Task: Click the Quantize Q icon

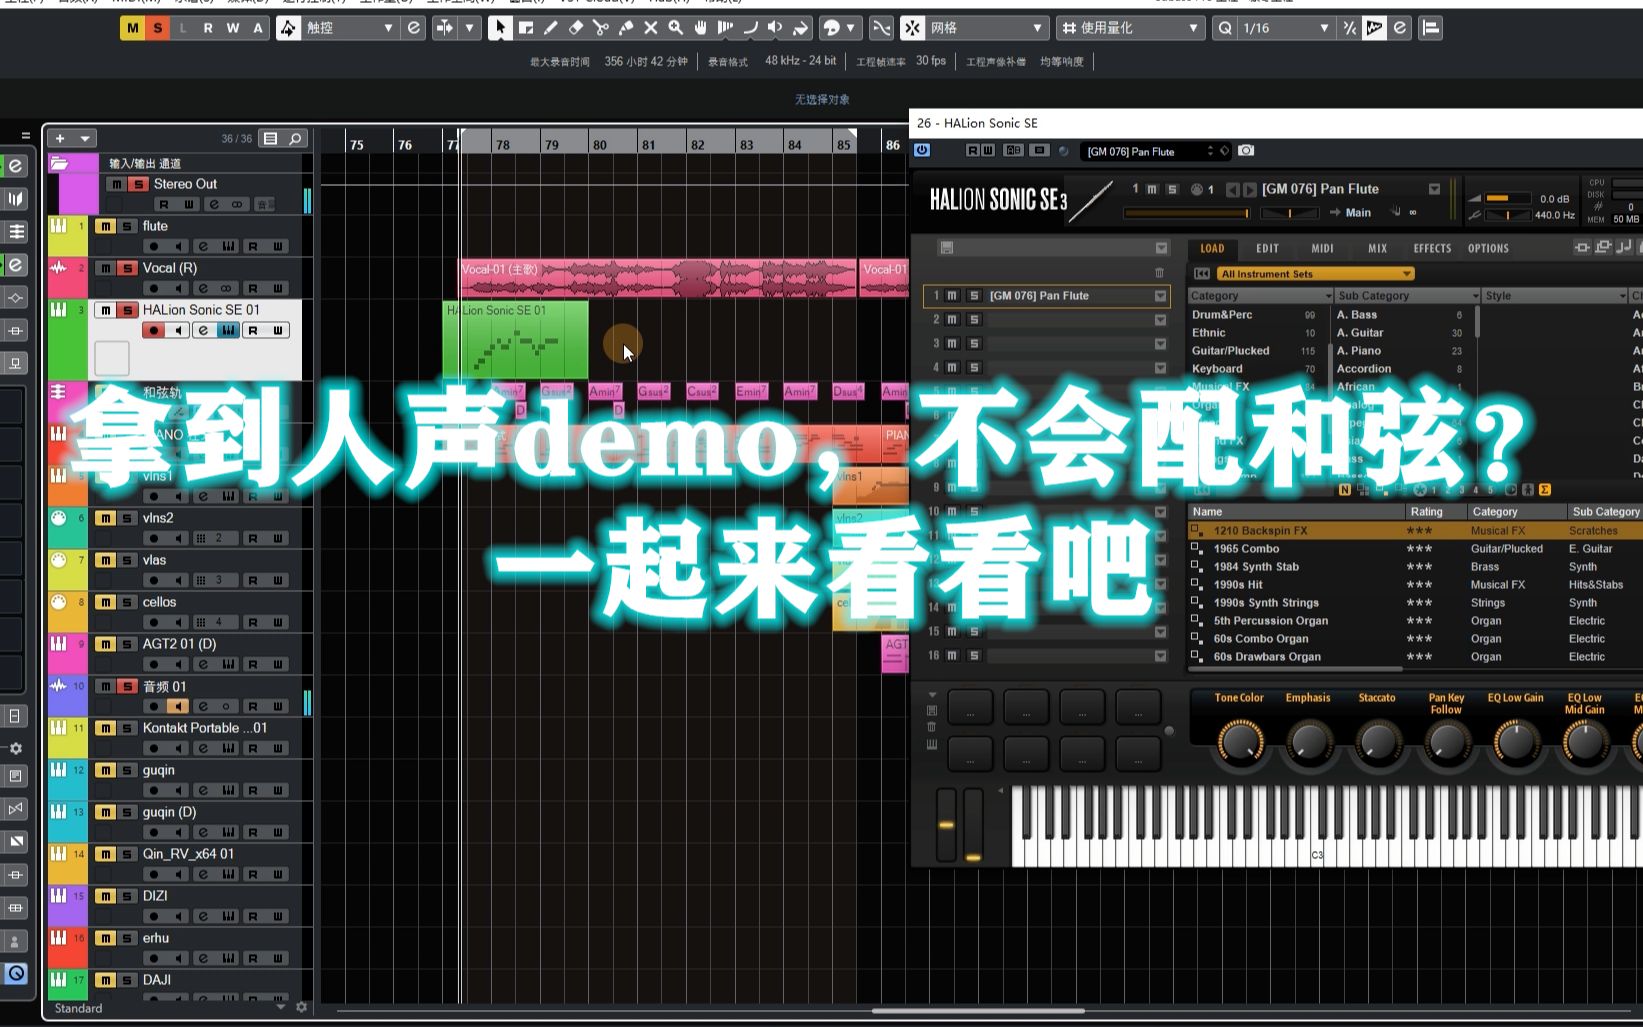Action: tap(1225, 28)
